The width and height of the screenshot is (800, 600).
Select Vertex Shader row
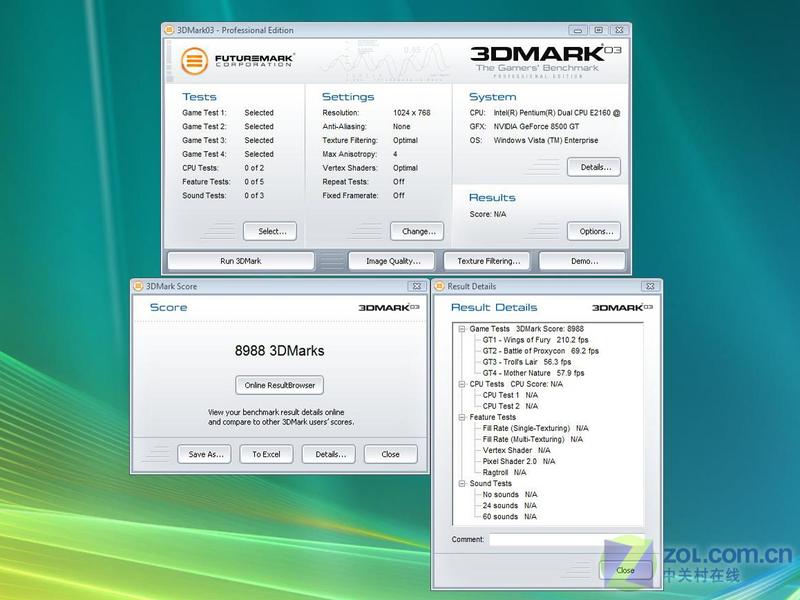click(x=516, y=450)
